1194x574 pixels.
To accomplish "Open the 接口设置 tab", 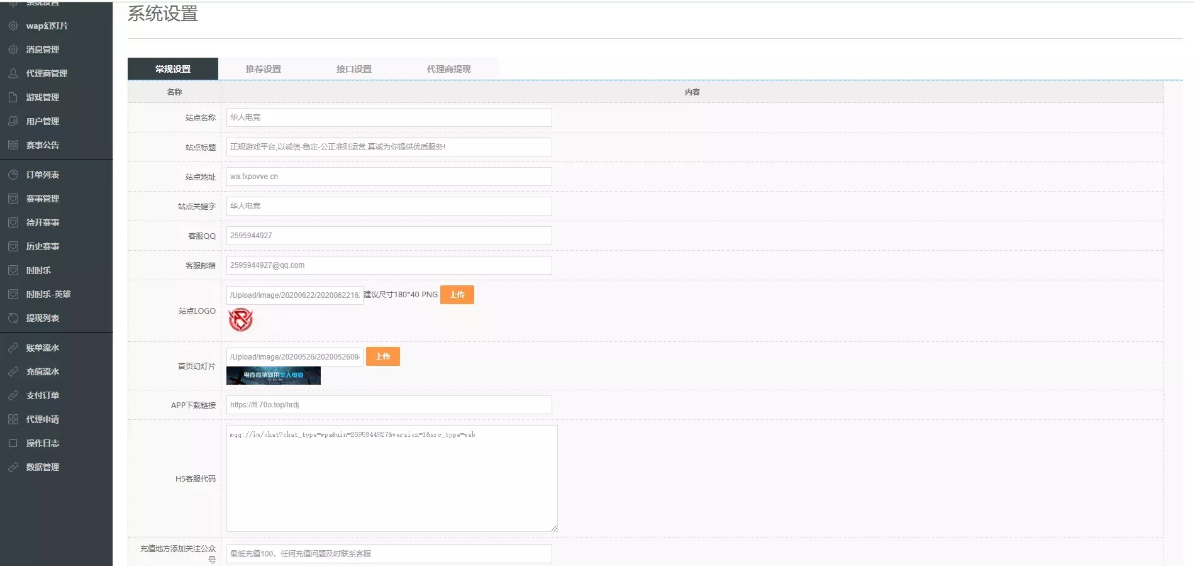I will [354, 69].
